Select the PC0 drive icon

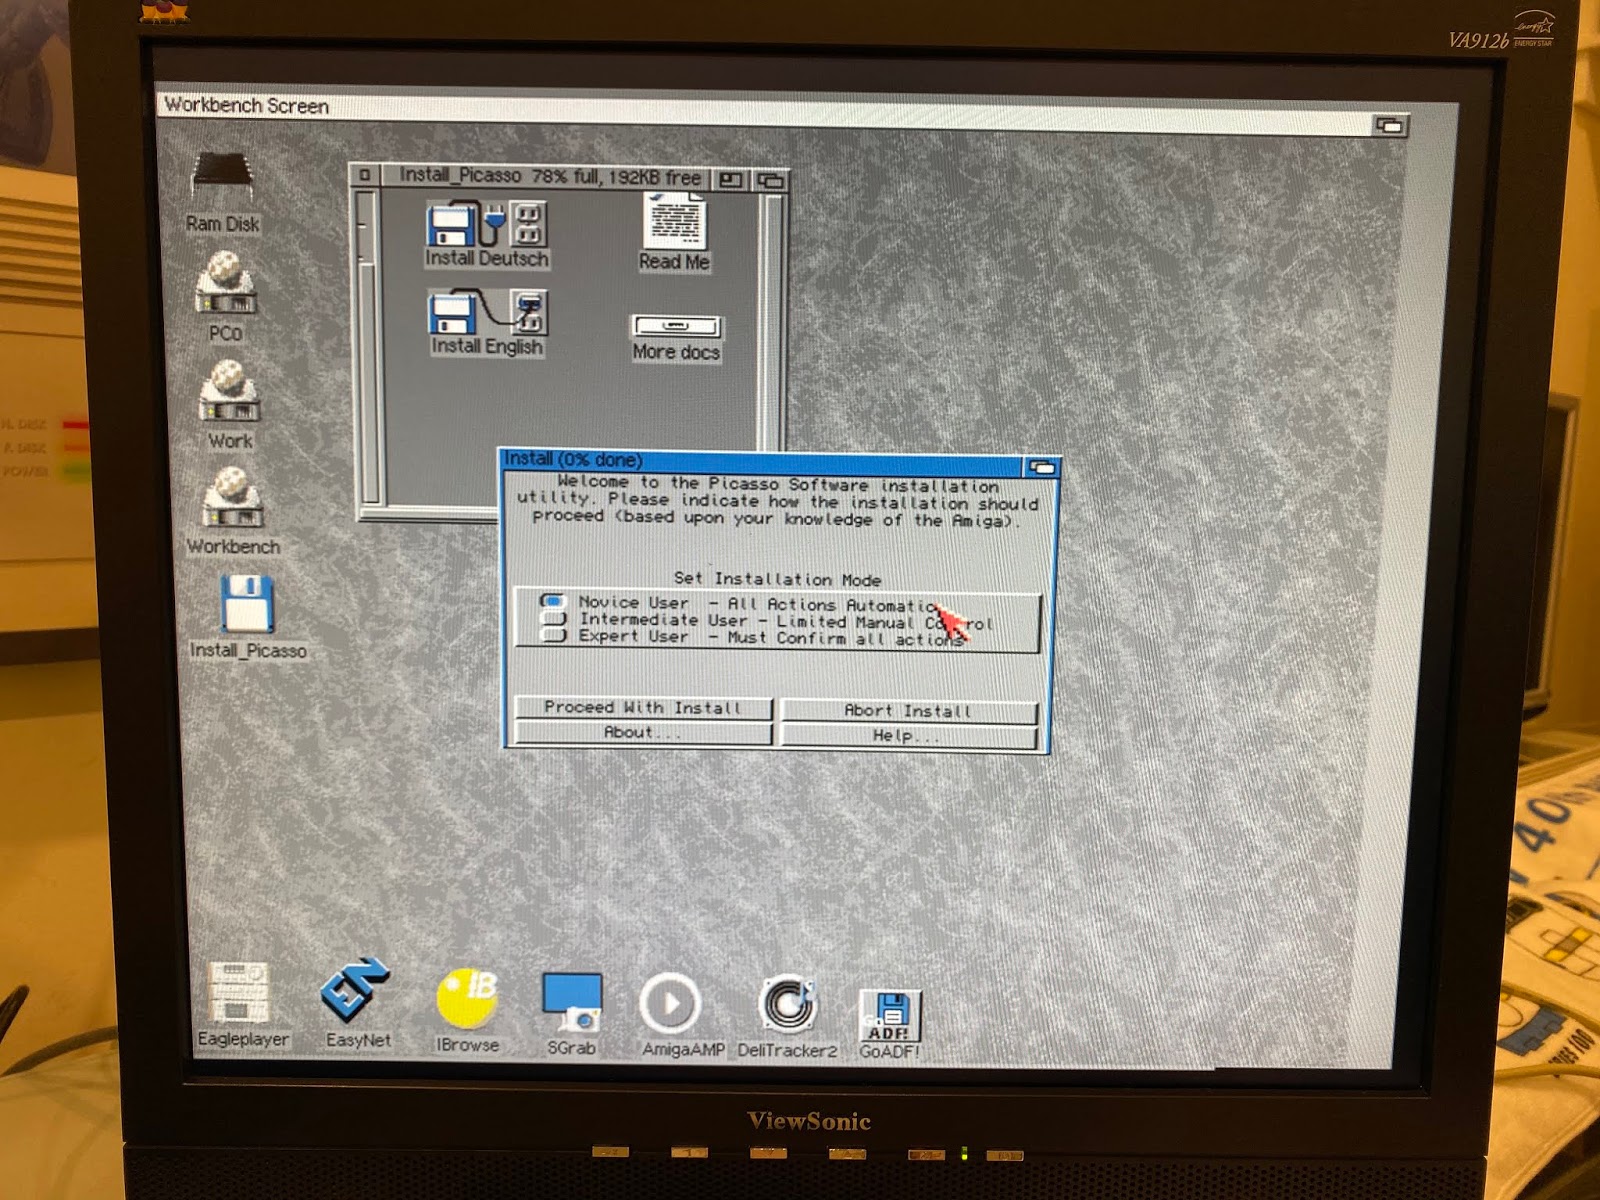(x=227, y=296)
